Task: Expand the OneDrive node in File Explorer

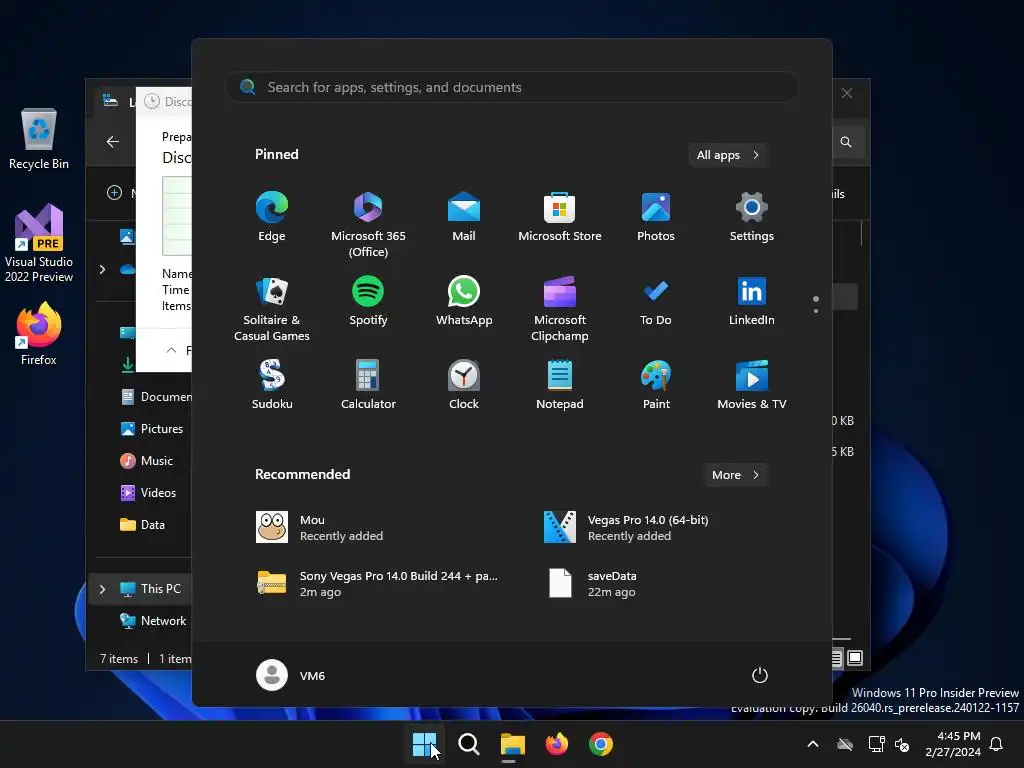Action: [102, 269]
